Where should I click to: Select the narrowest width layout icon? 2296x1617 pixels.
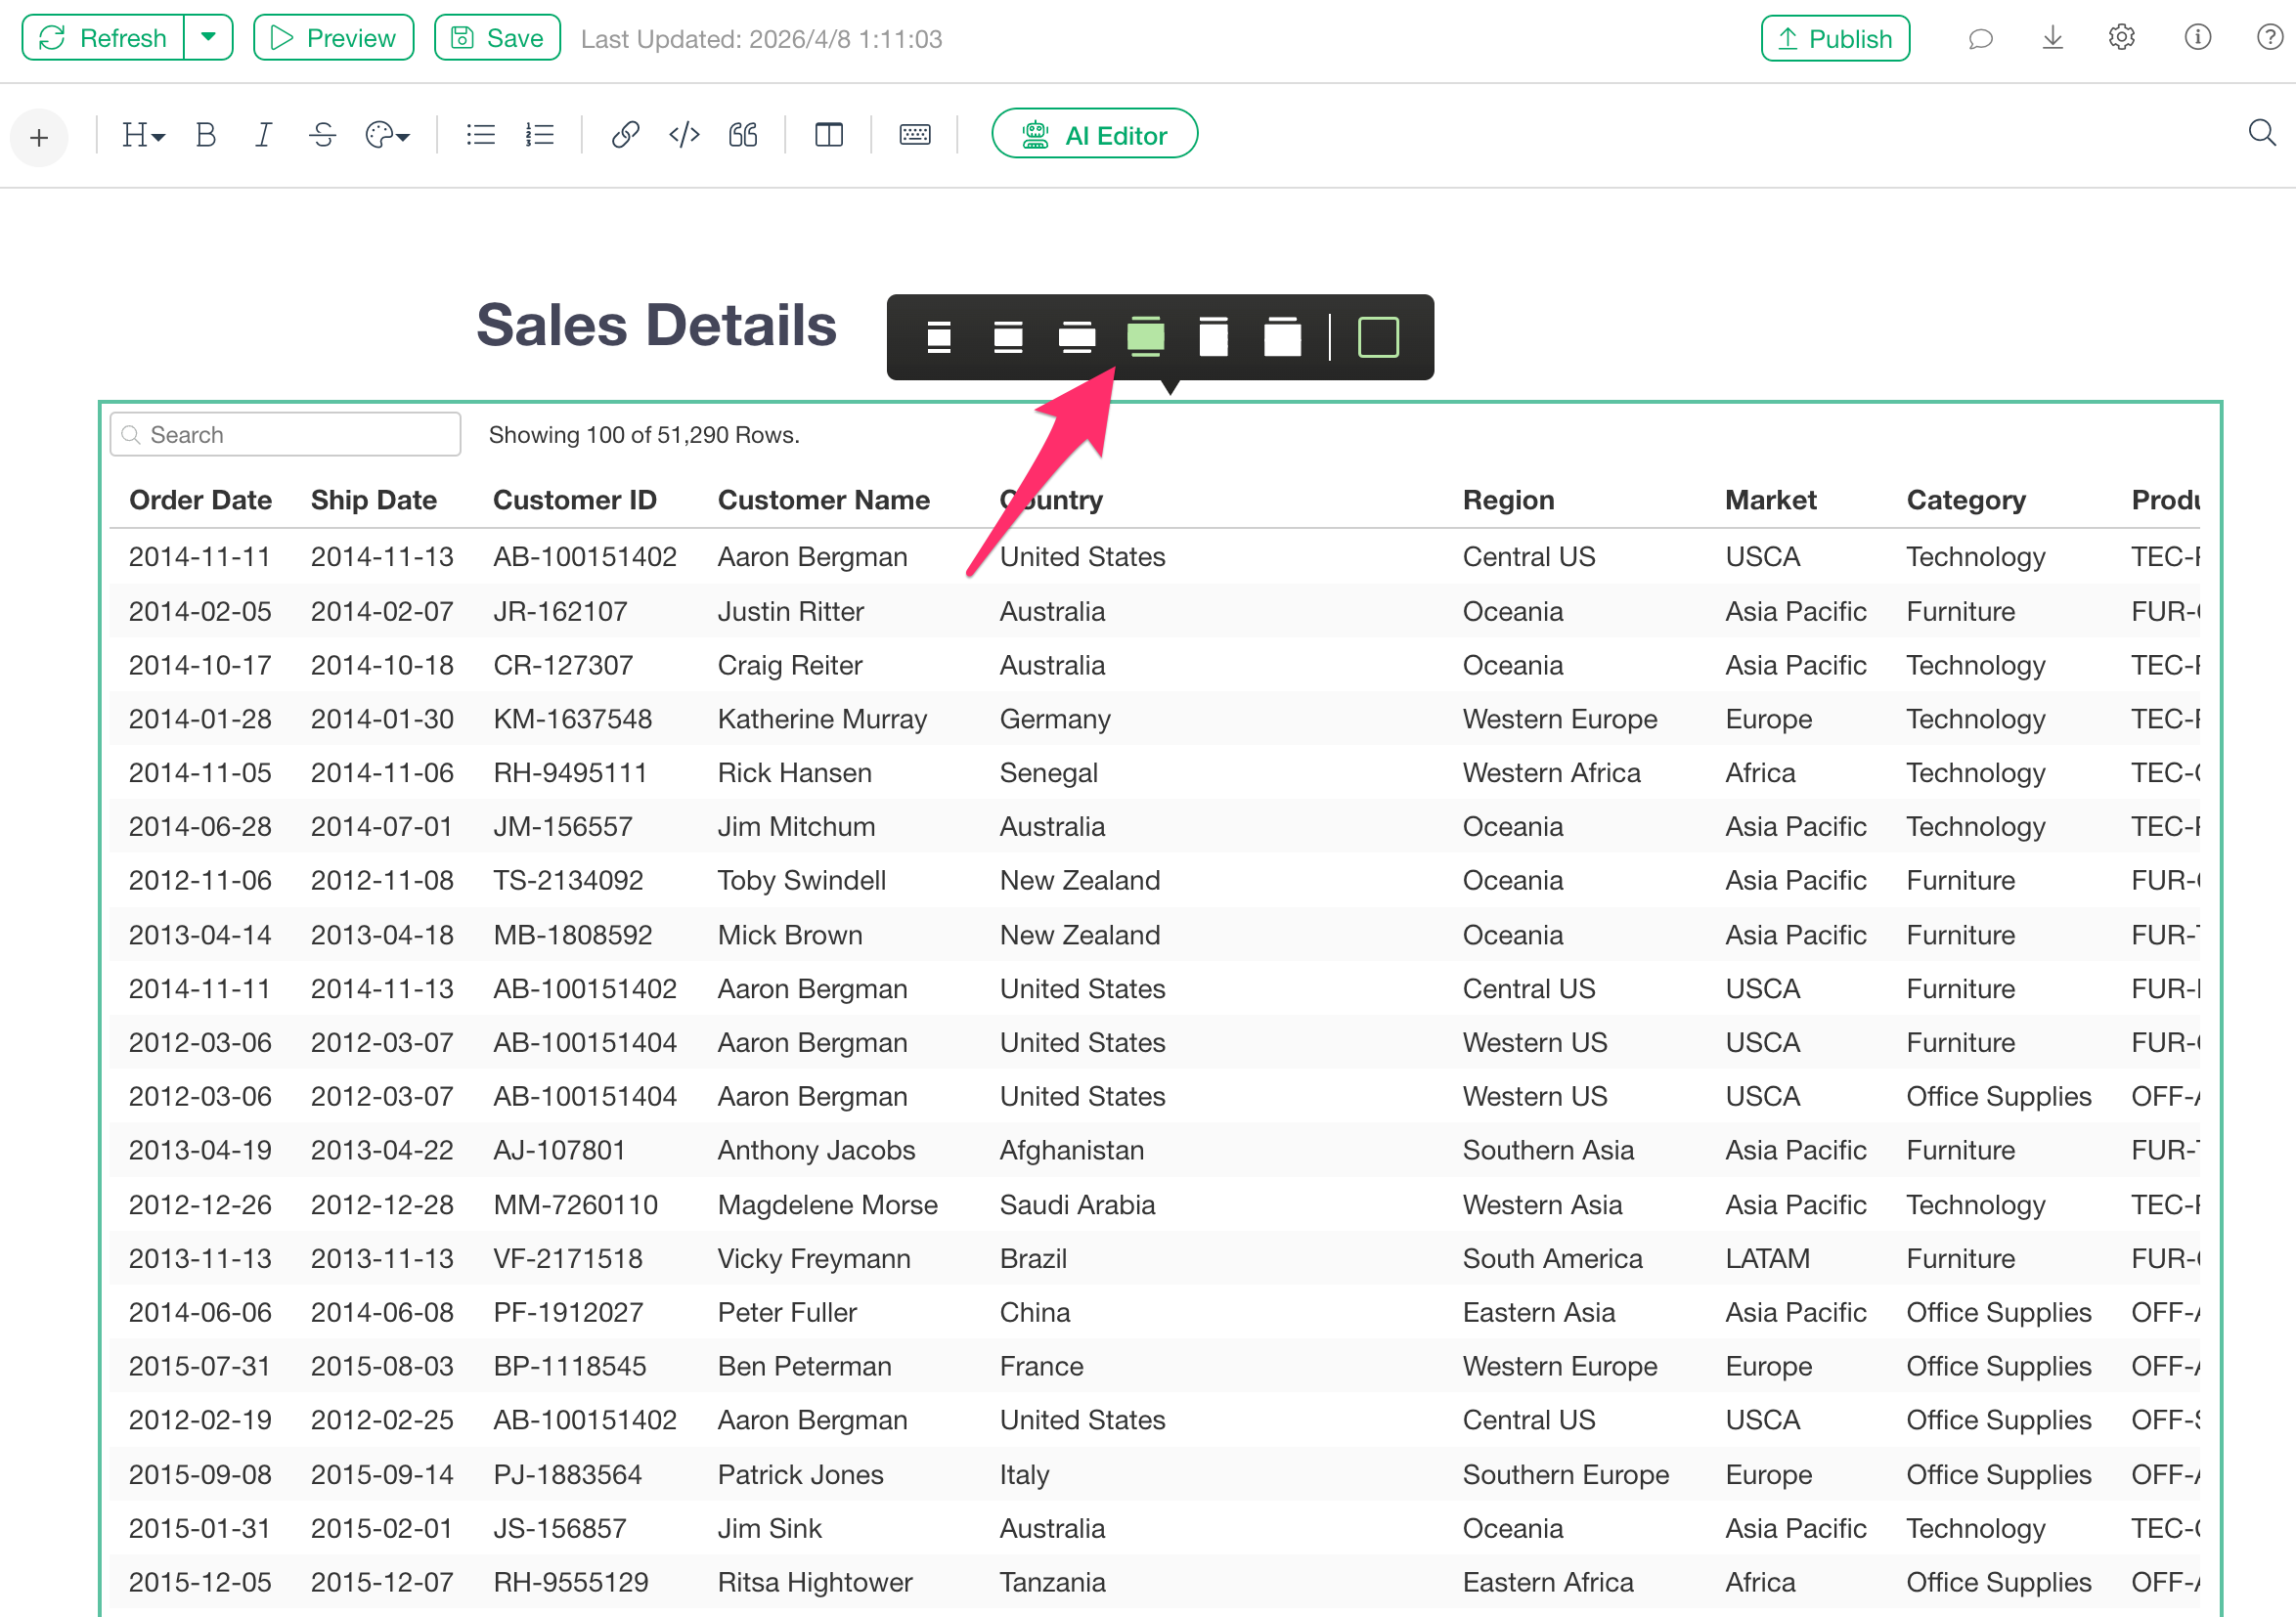tap(938, 337)
